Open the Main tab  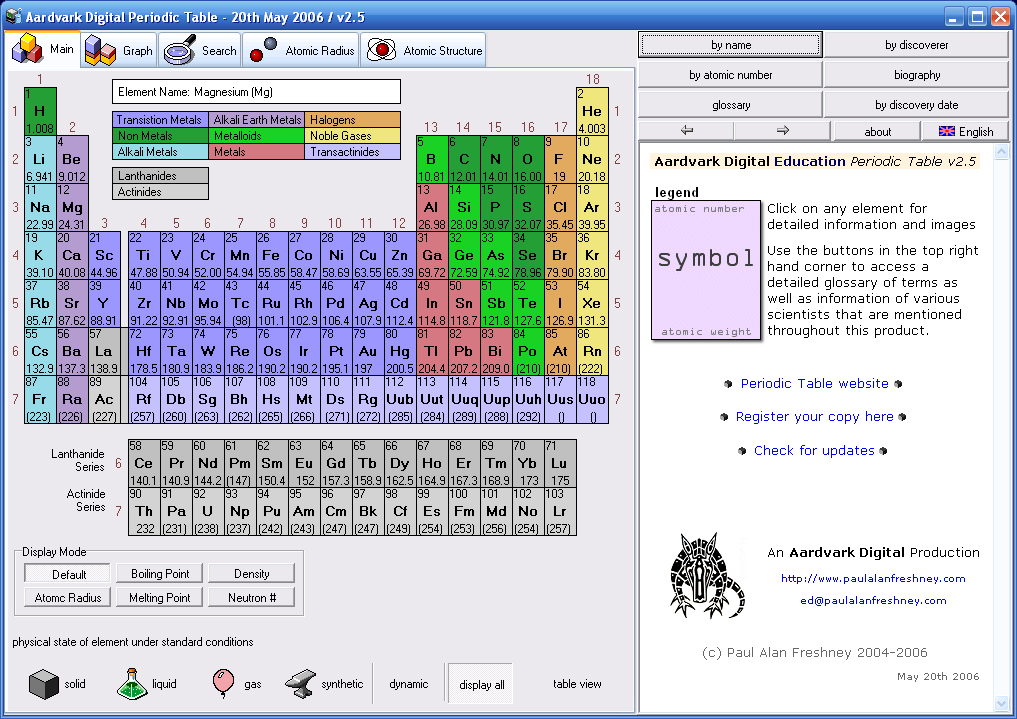[45, 49]
